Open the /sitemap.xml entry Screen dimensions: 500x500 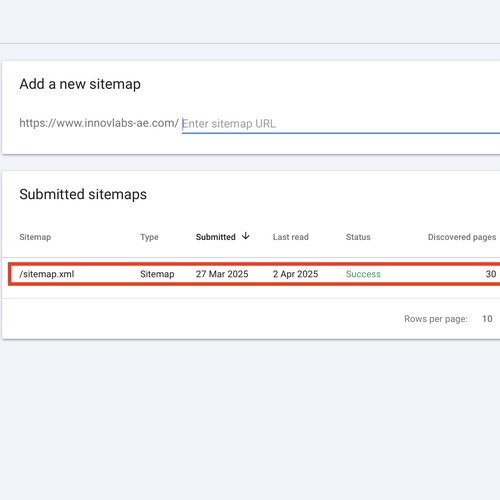coord(47,274)
